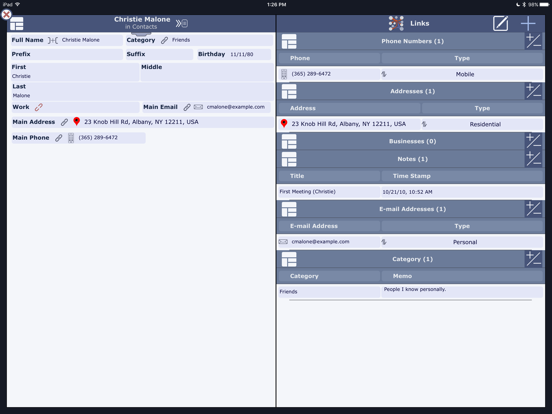Select cmalone@example.com in E-mail Addresses list
This screenshot has height=414, width=552.
(x=320, y=242)
